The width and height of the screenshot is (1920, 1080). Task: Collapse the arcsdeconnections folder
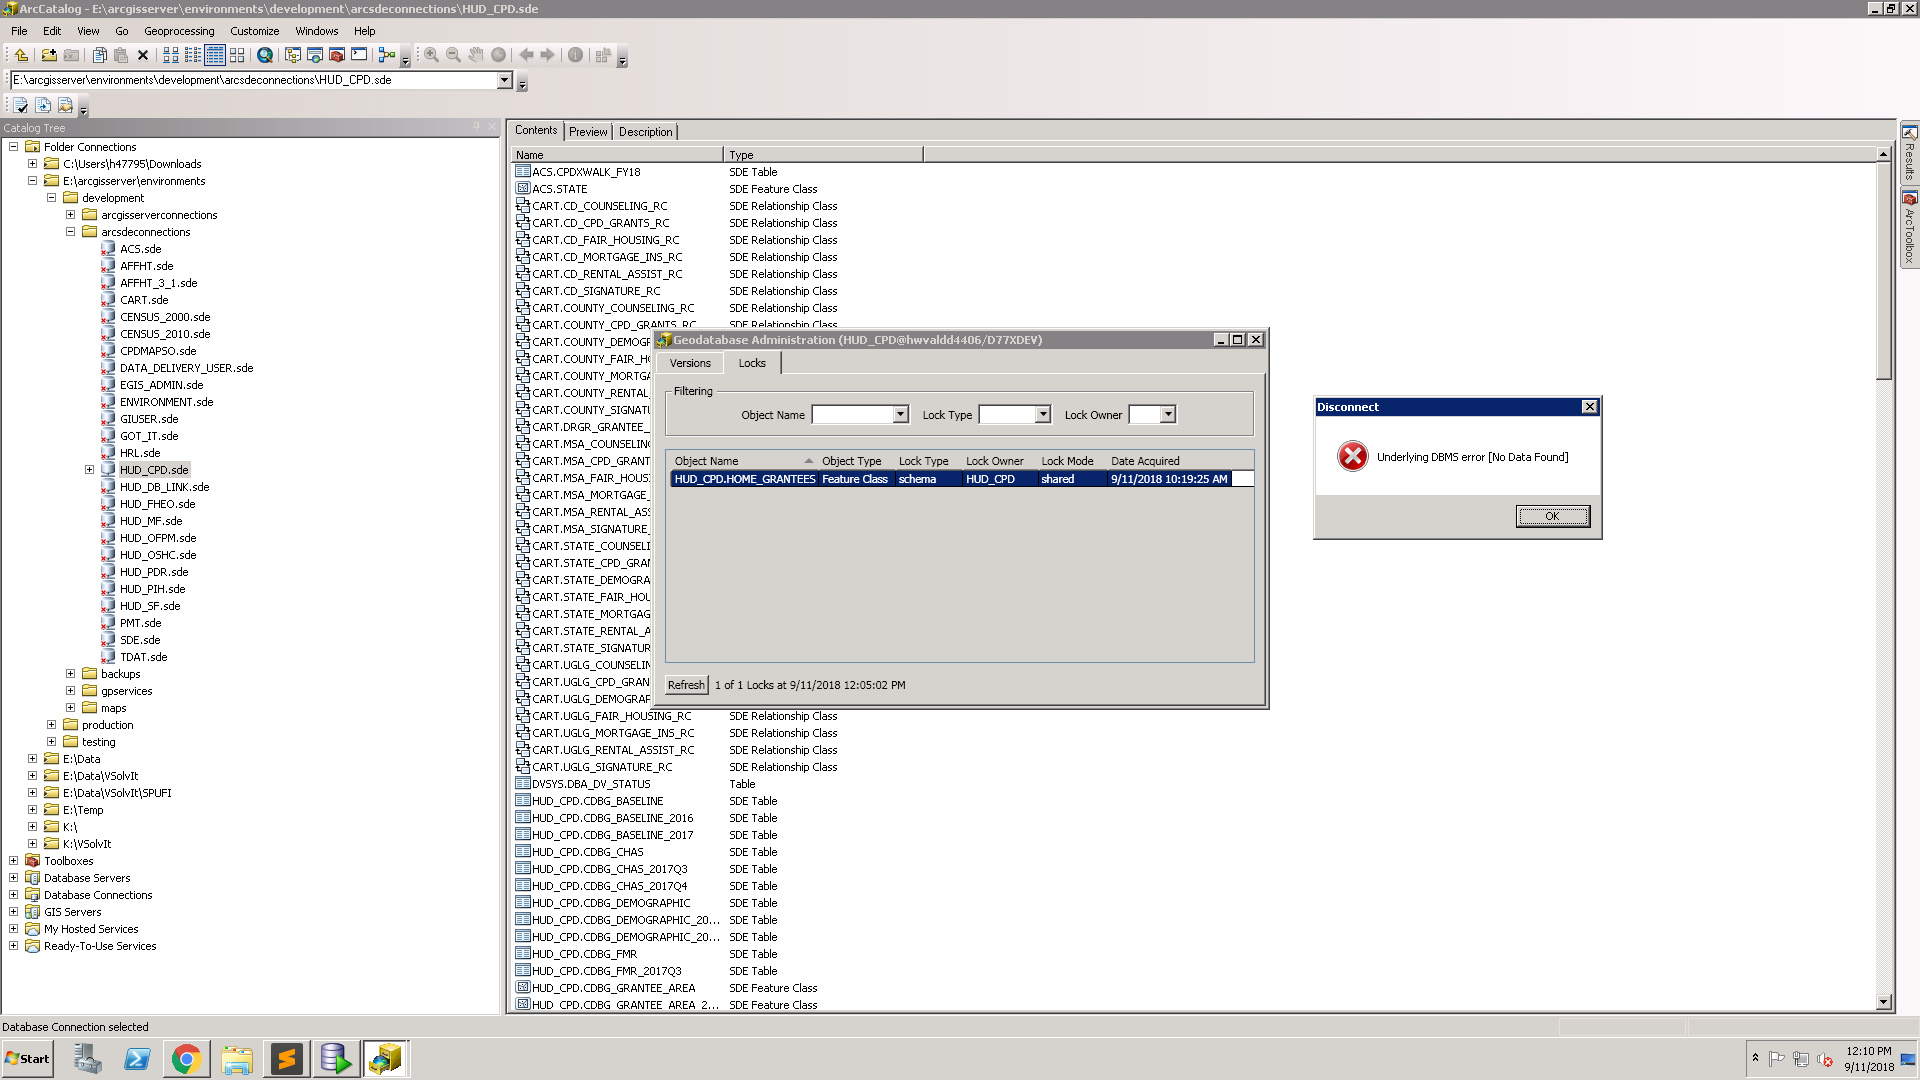pyautogui.click(x=70, y=232)
